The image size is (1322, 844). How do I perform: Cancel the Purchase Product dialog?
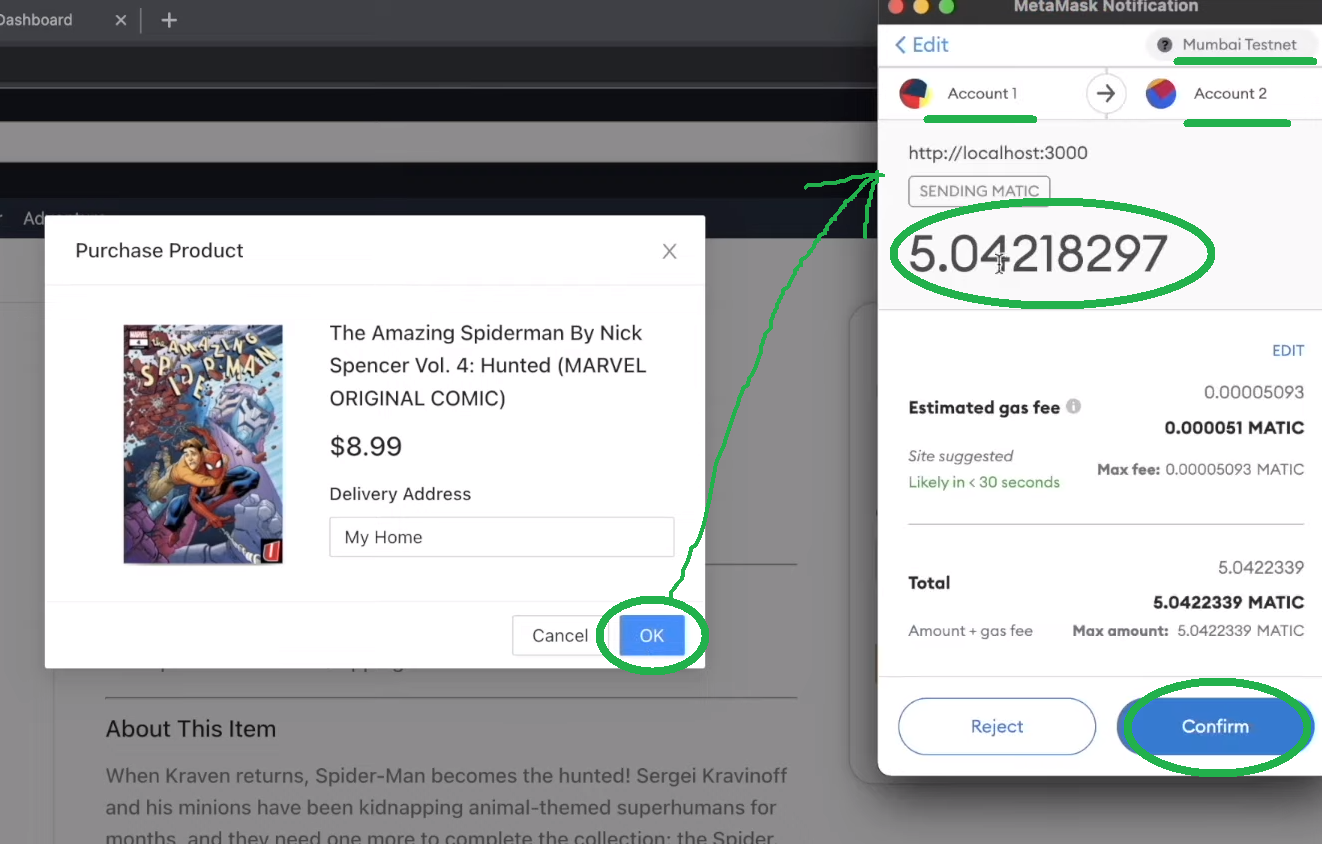click(x=560, y=636)
